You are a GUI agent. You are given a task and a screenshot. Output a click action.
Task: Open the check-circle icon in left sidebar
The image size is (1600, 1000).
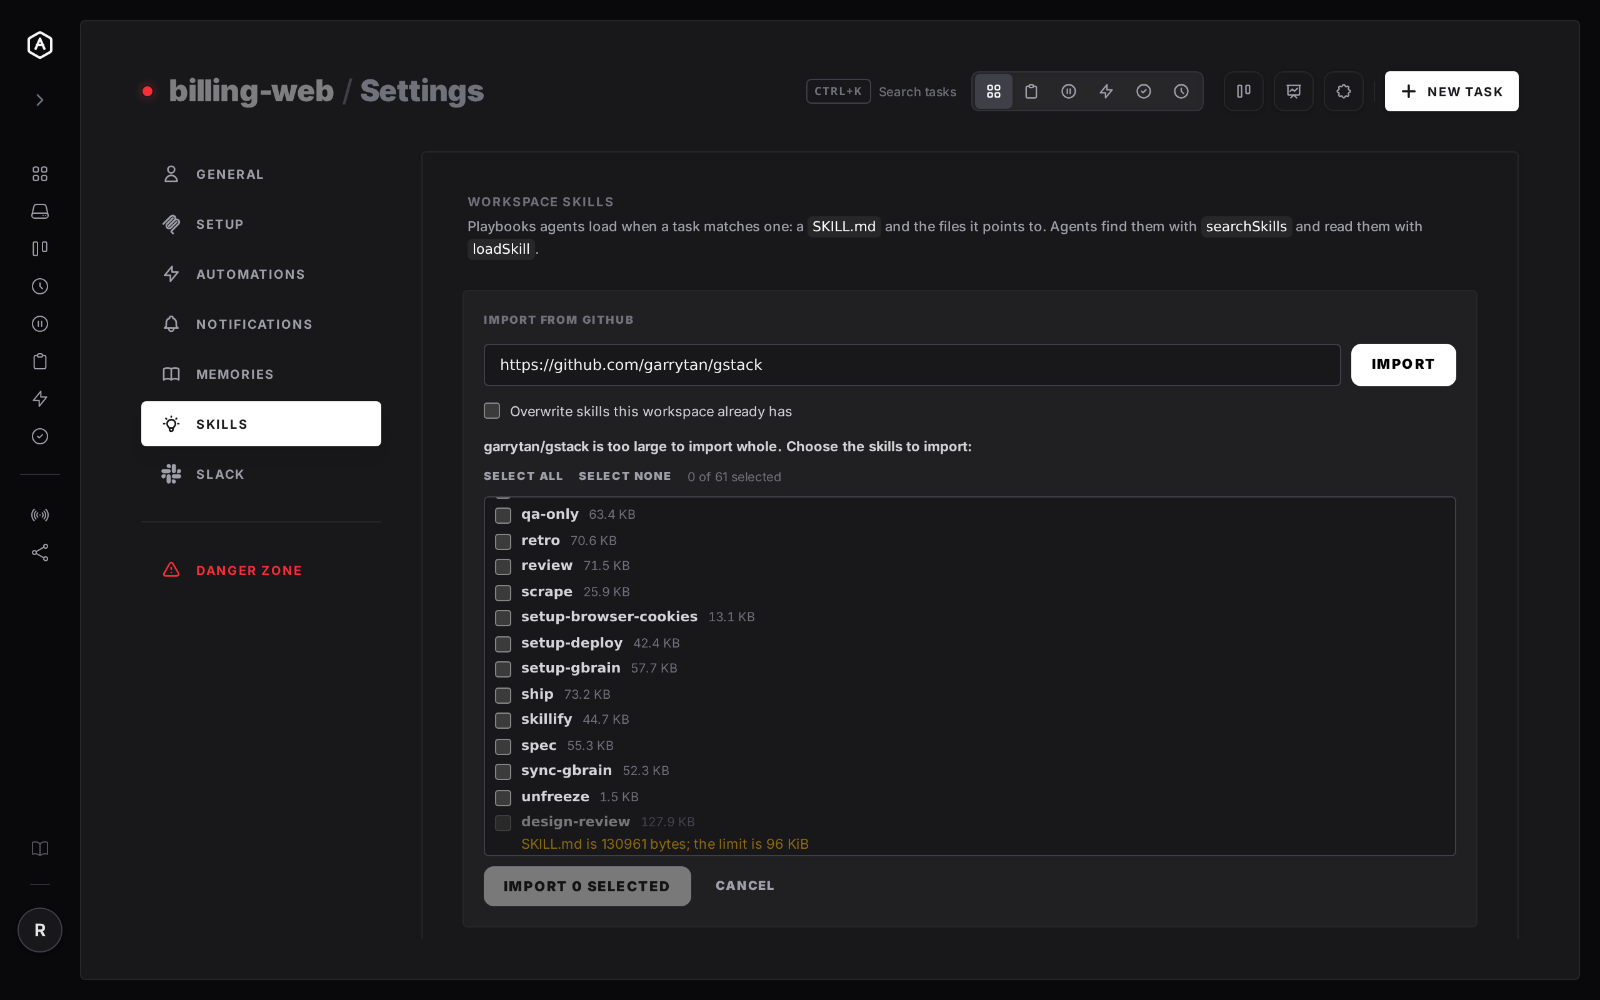pos(40,436)
